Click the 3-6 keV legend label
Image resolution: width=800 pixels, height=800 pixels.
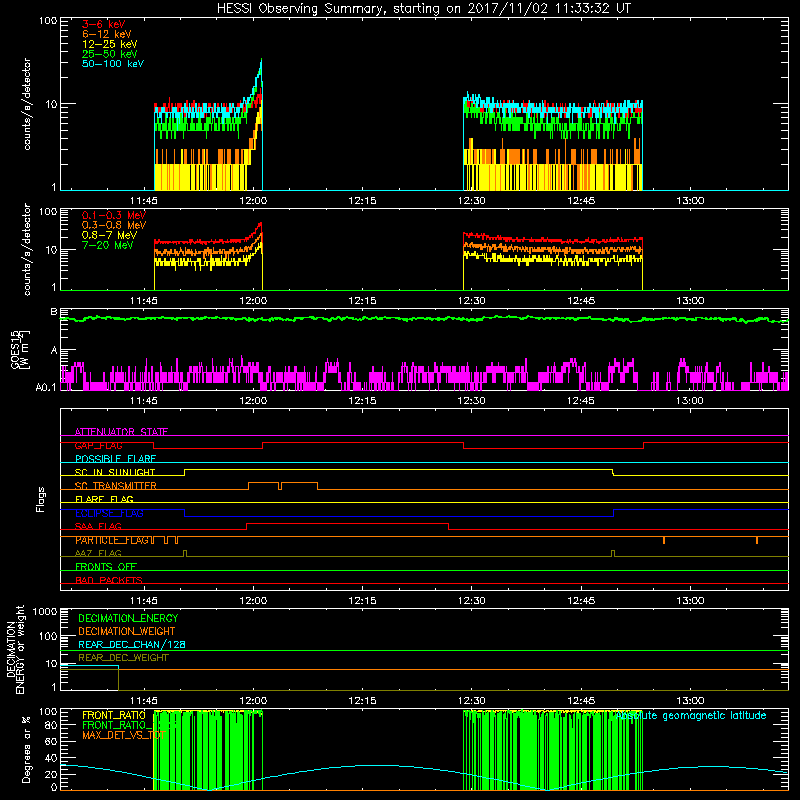(x=104, y=24)
